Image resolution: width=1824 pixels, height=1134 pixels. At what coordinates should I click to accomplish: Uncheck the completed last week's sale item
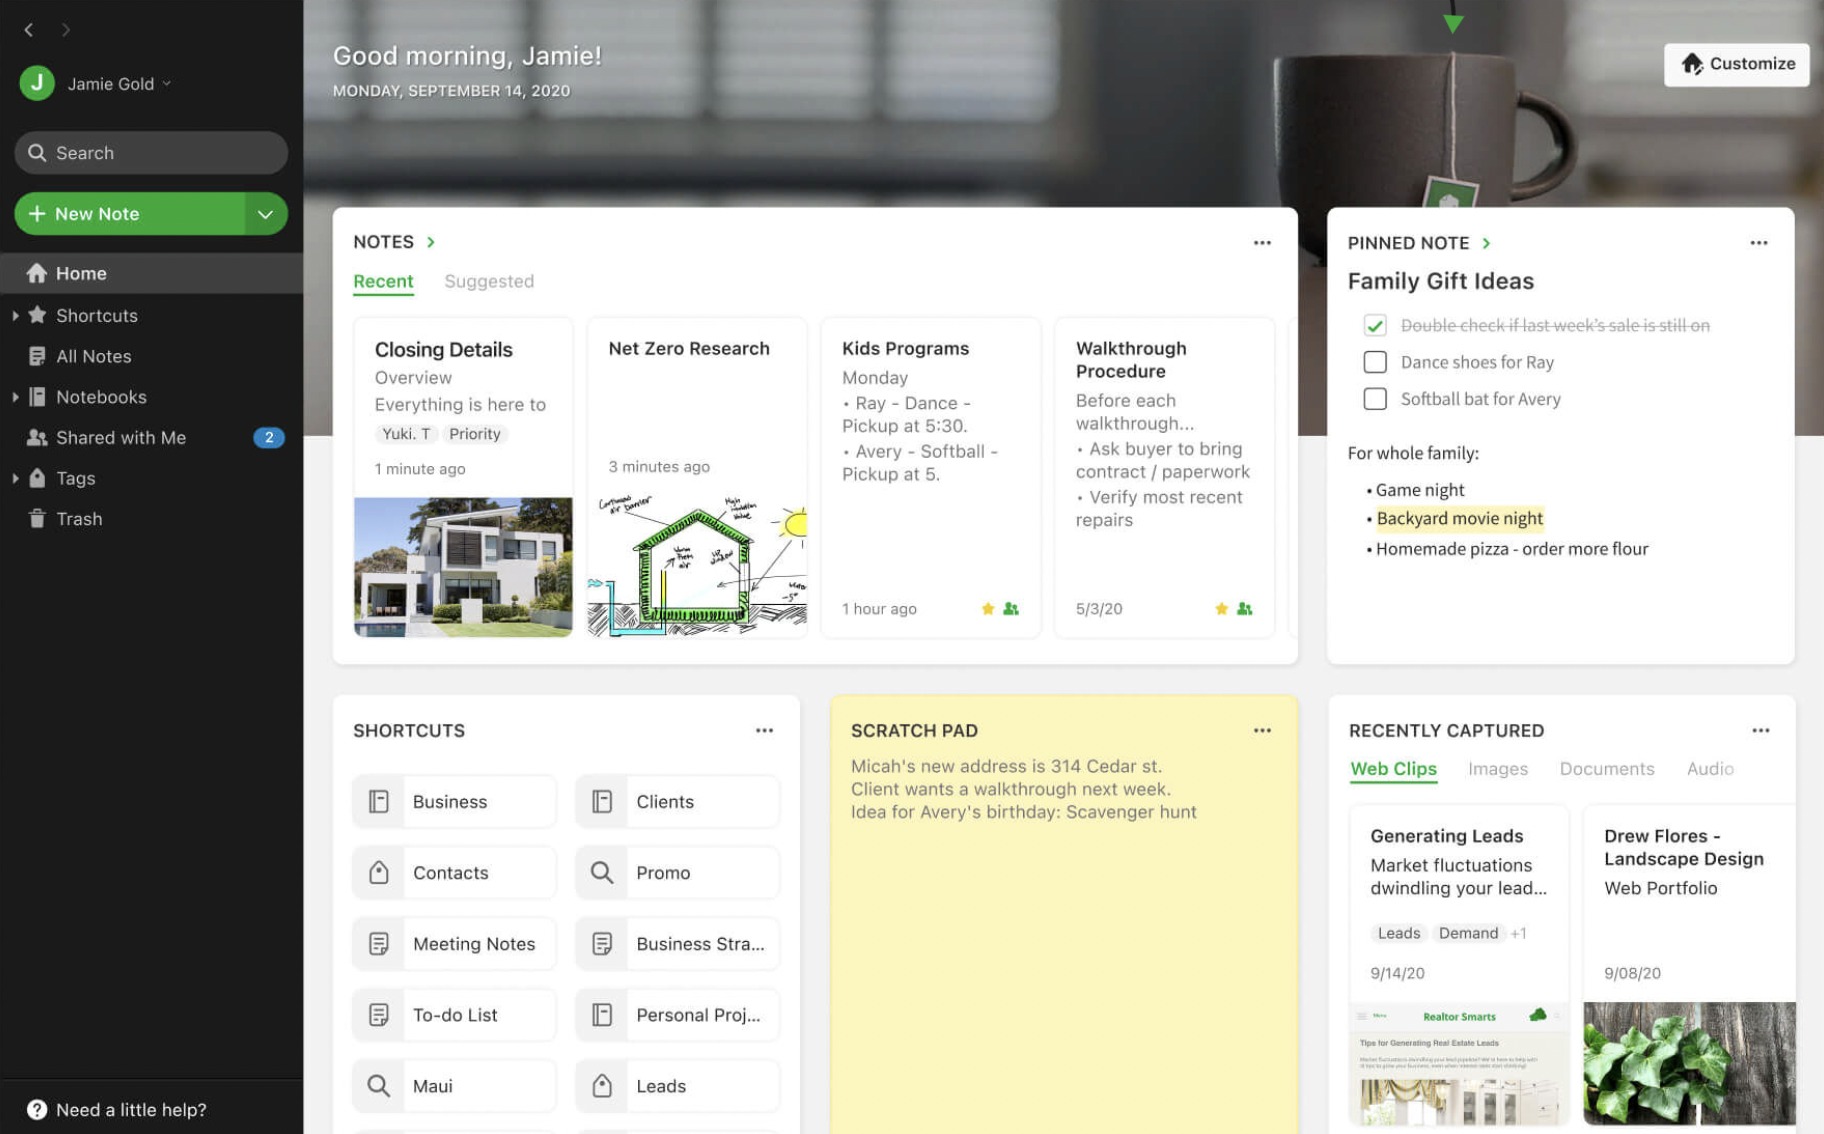(1377, 325)
